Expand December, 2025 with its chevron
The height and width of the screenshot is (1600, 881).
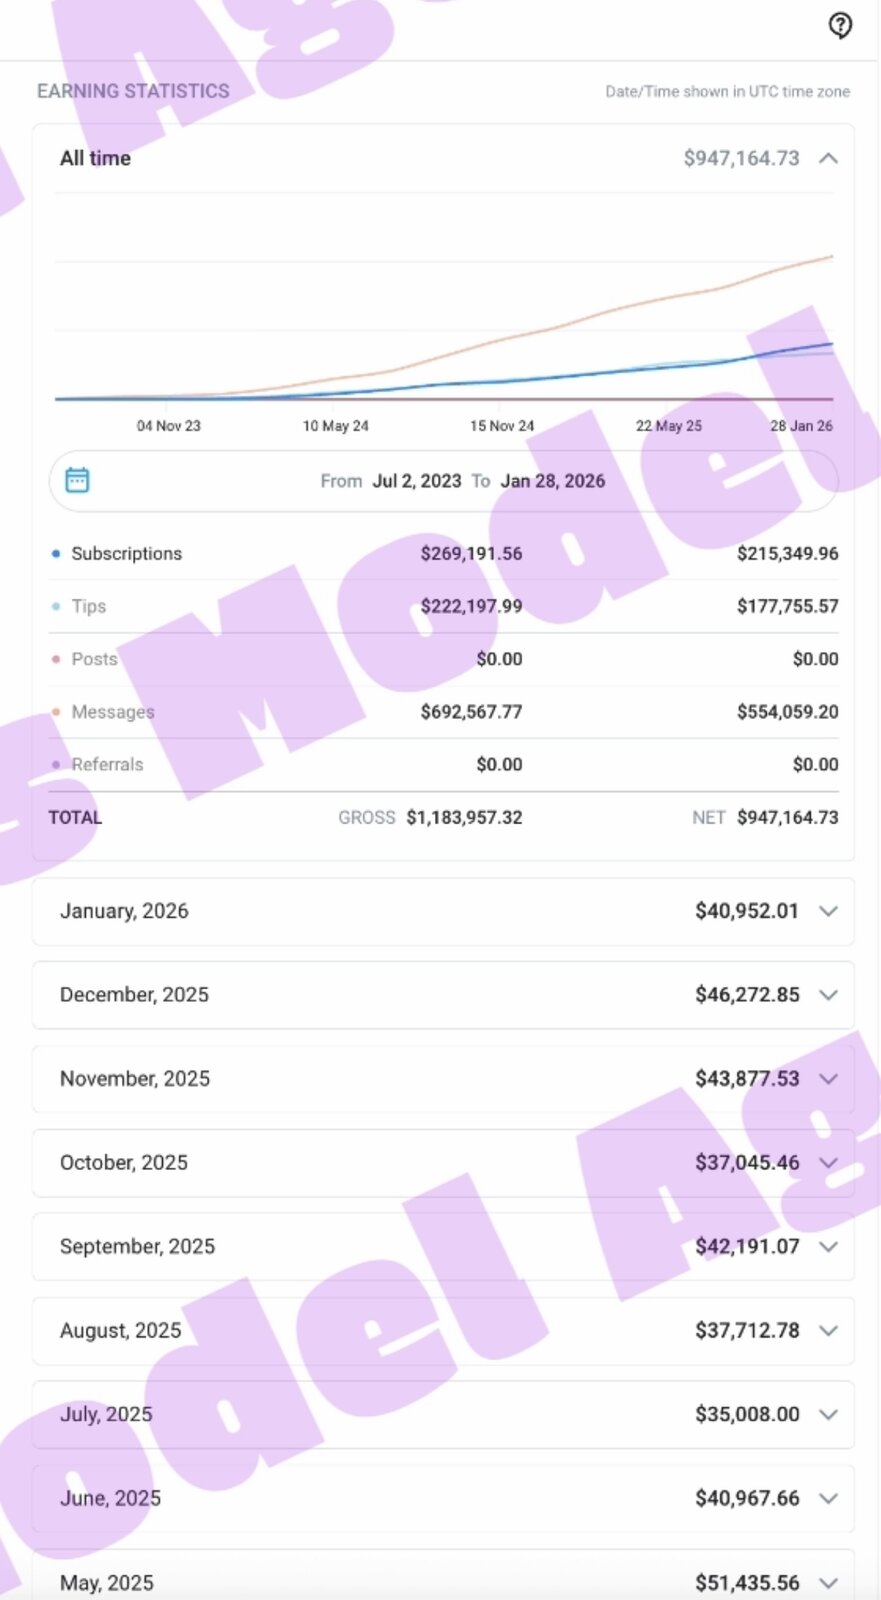828,995
